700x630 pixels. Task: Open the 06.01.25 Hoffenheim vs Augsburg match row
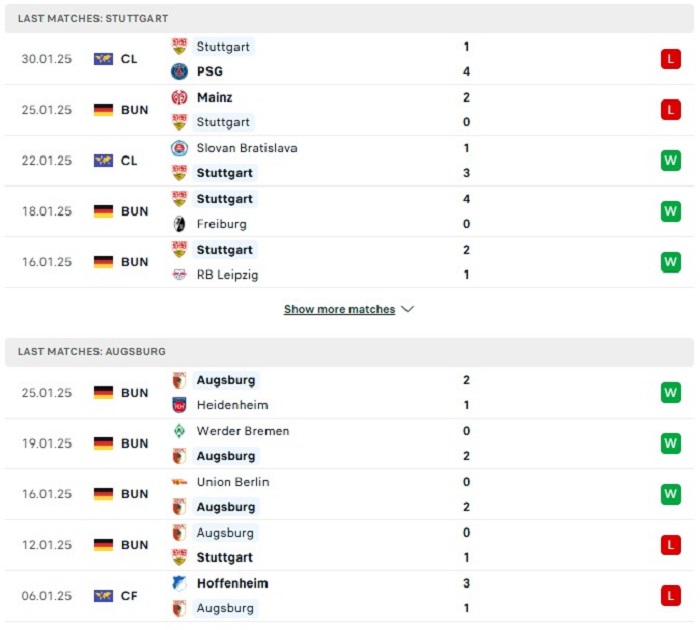click(x=349, y=596)
